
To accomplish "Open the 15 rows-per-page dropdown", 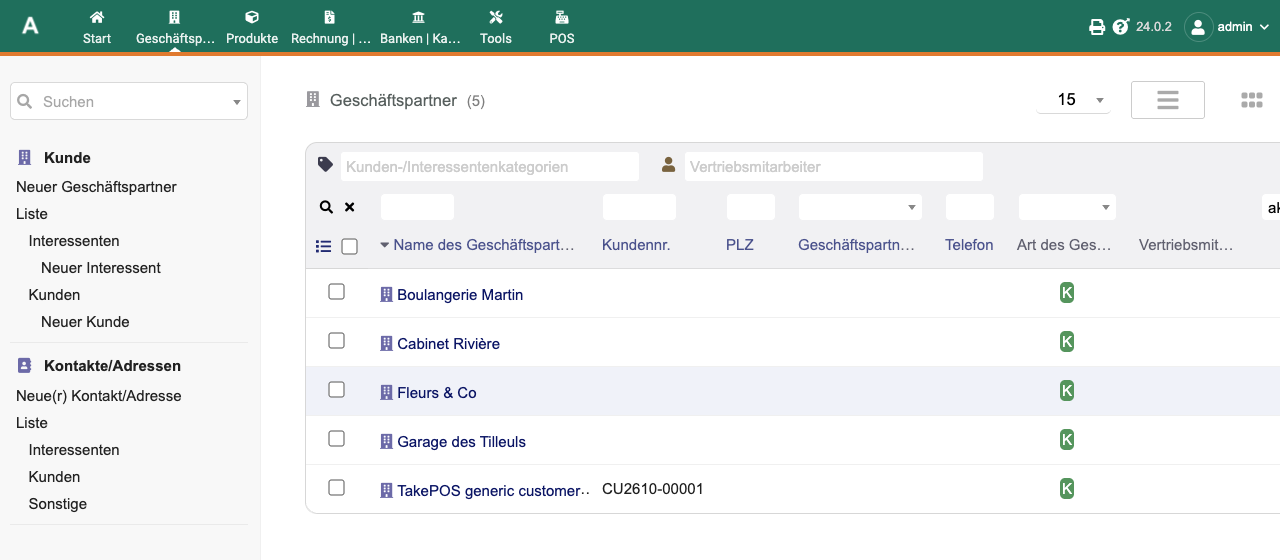I will click(1074, 100).
